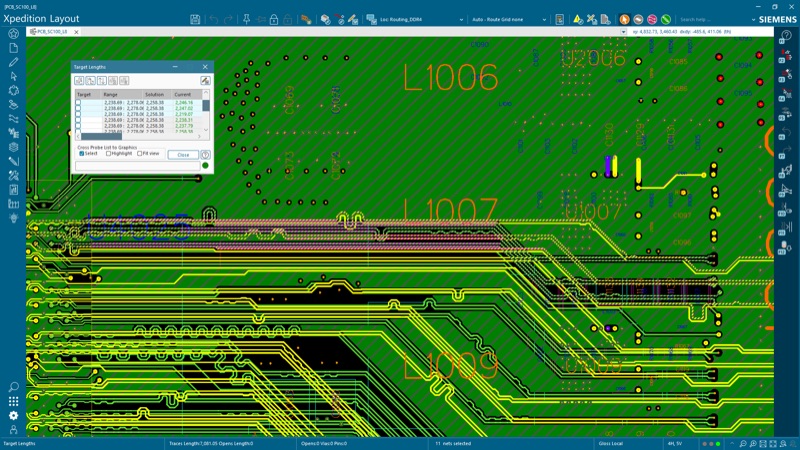Image resolution: width=800 pixels, height=450 pixels.
Task: Enable the Fit view checkbox
Action: (x=139, y=154)
